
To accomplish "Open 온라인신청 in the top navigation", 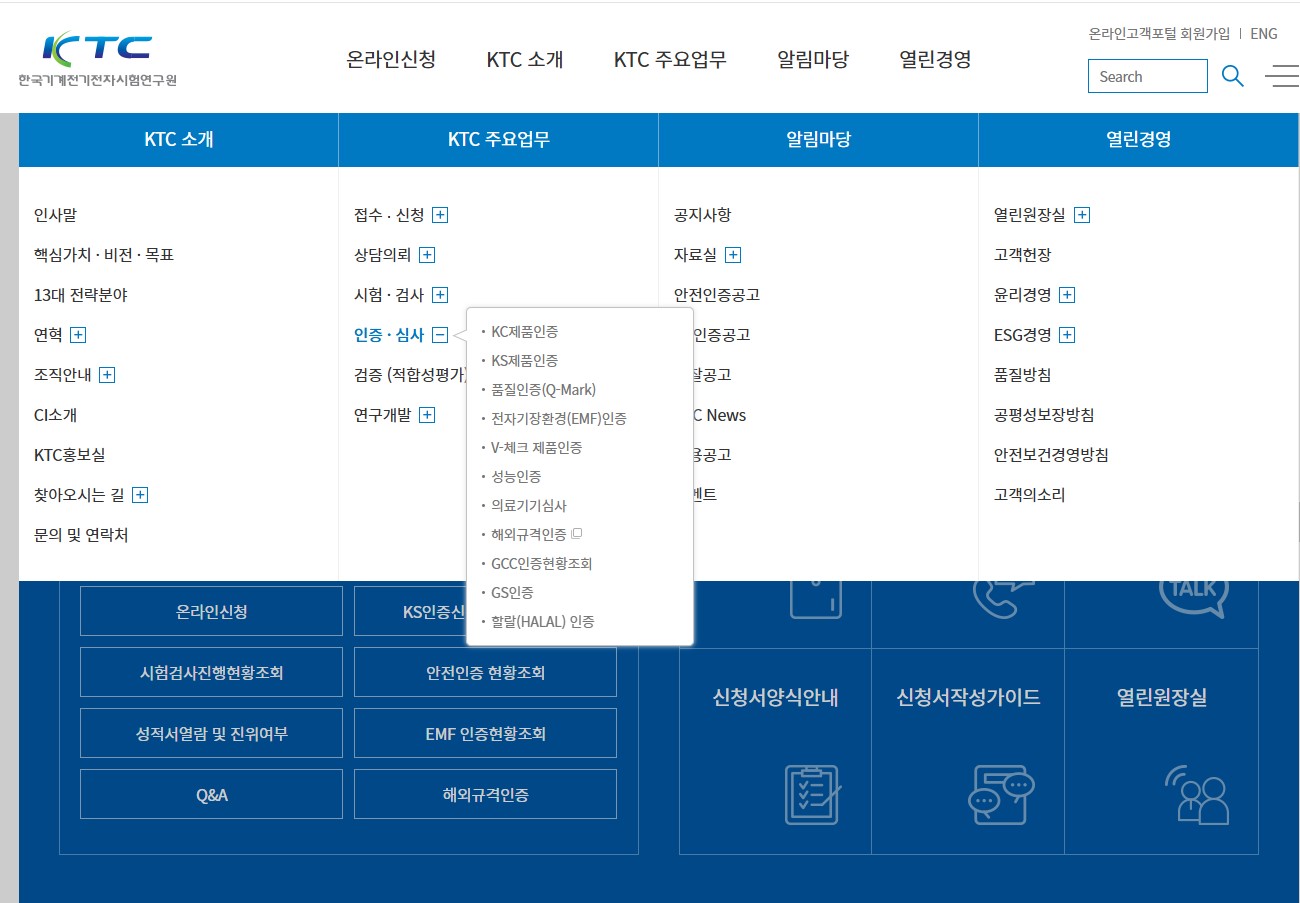I will (391, 59).
